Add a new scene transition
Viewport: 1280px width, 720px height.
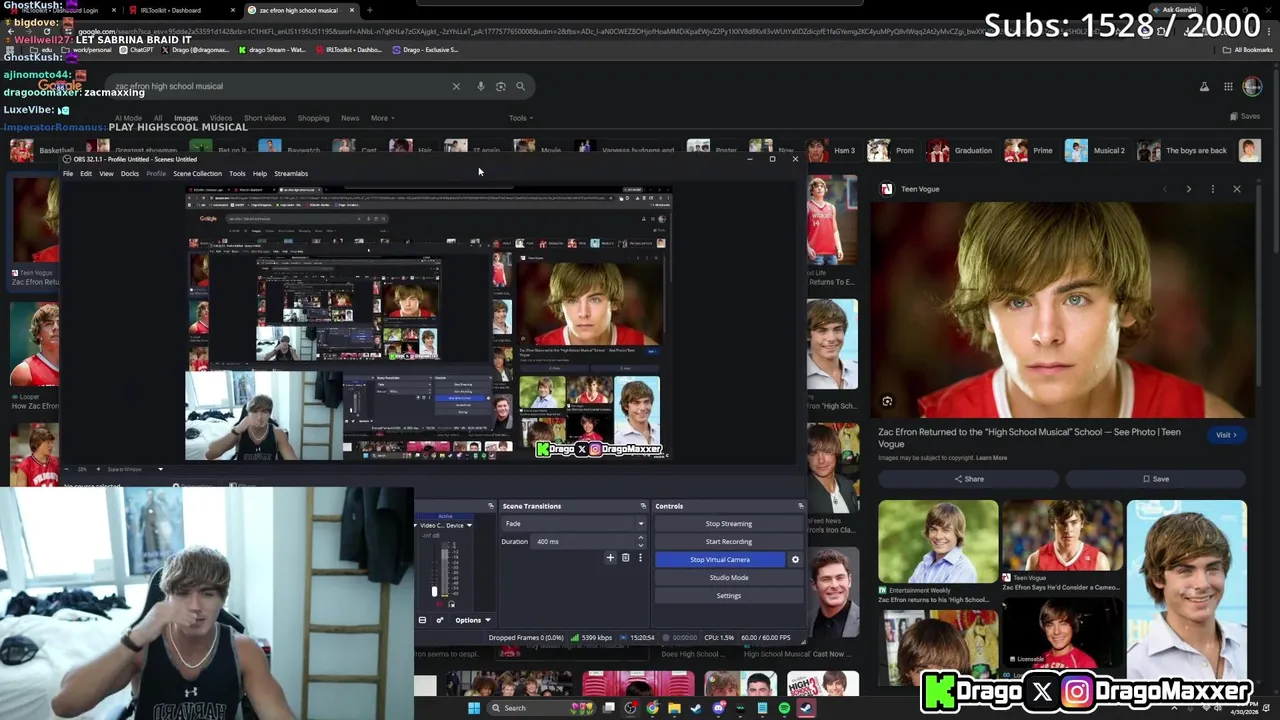pyautogui.click(x=610, y=558)
